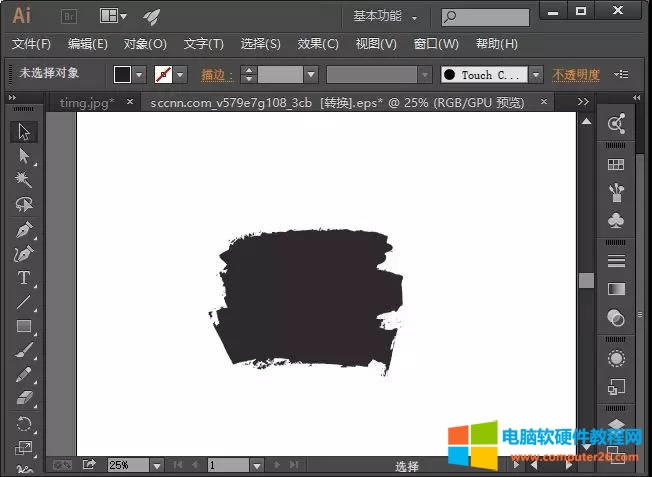Select the Paintbrush tool
652x477 pixels.
[24, 350]
